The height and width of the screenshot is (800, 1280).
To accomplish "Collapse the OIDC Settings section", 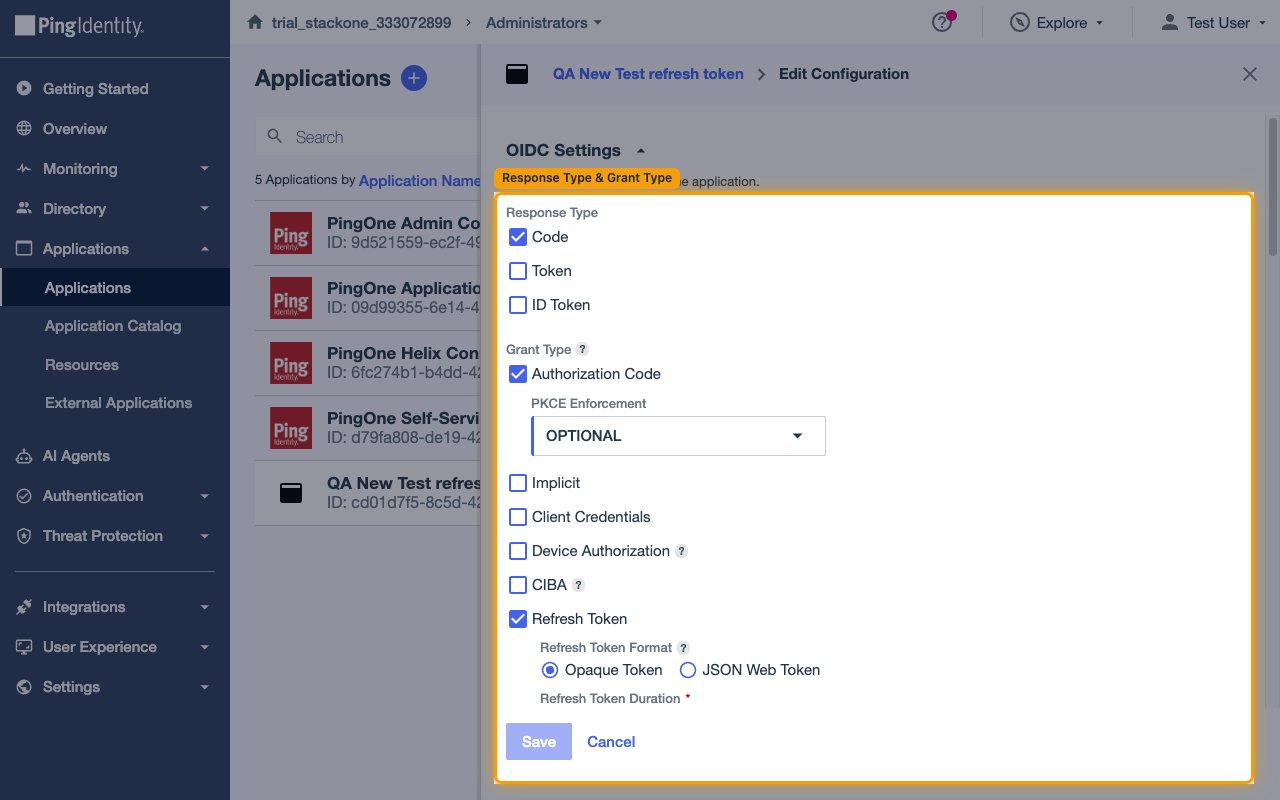I will pos(641,151).
